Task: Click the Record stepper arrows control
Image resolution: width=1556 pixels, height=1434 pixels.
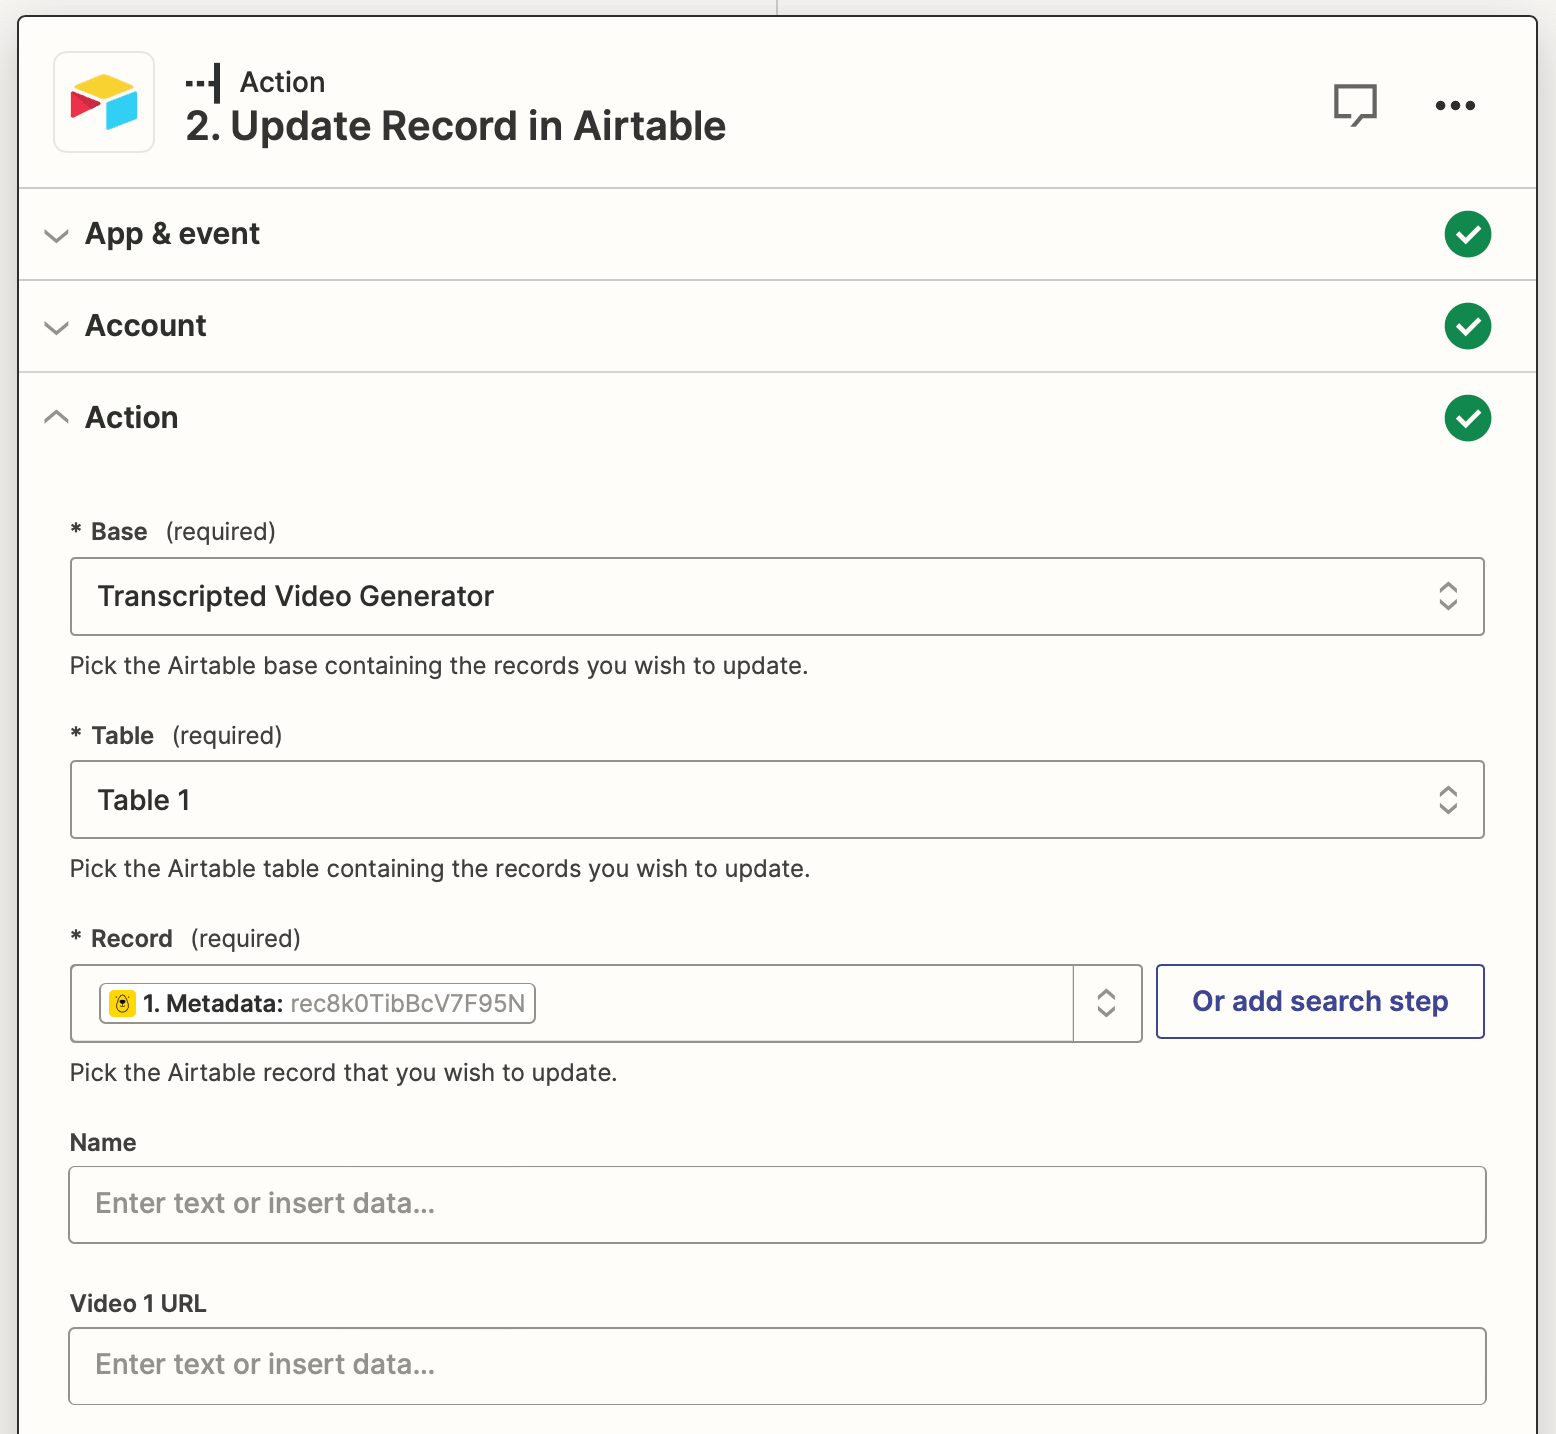Action: click(1107, 1003)
